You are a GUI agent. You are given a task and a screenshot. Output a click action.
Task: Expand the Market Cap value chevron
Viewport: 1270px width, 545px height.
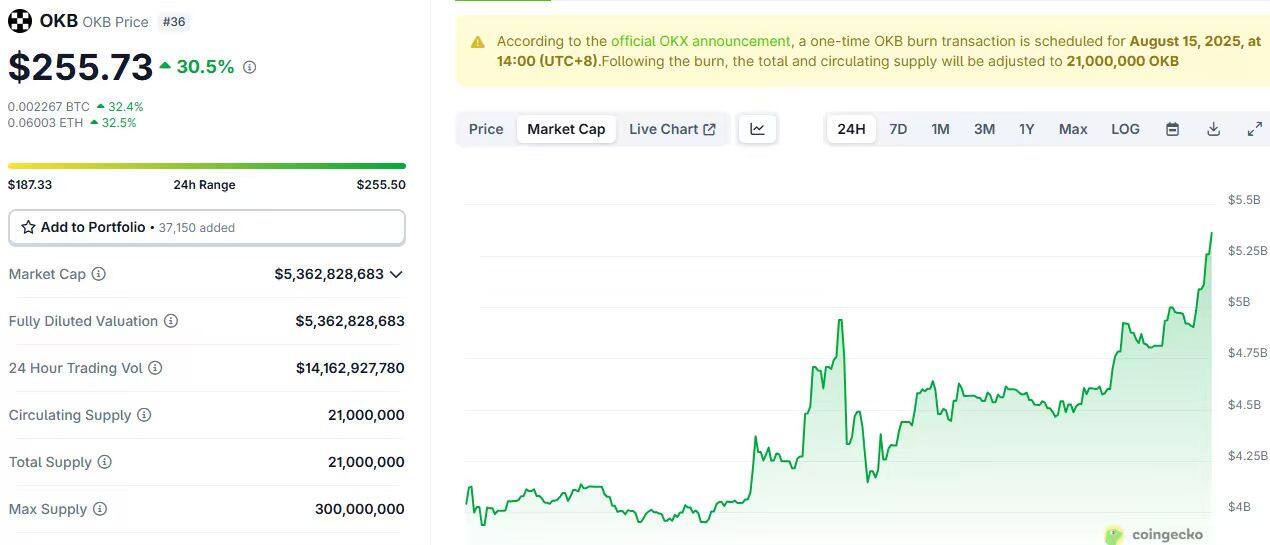click(x=396, y=274)
